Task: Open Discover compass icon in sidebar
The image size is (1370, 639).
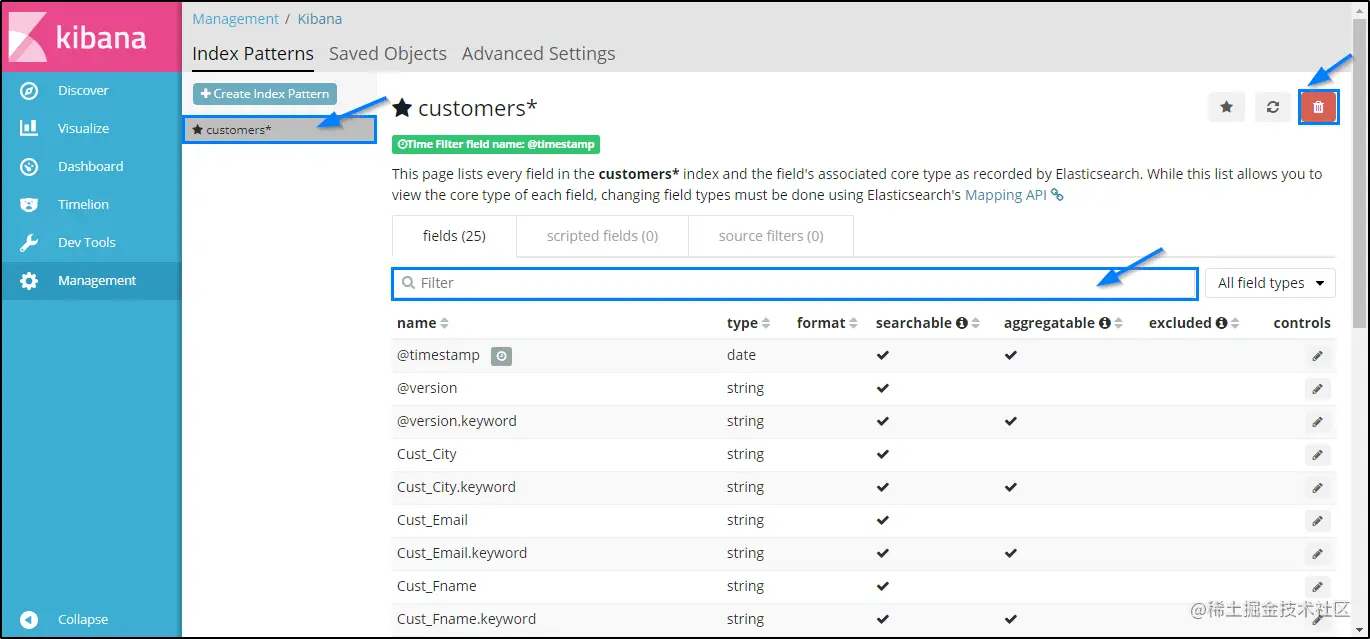Action: [29, 91]
